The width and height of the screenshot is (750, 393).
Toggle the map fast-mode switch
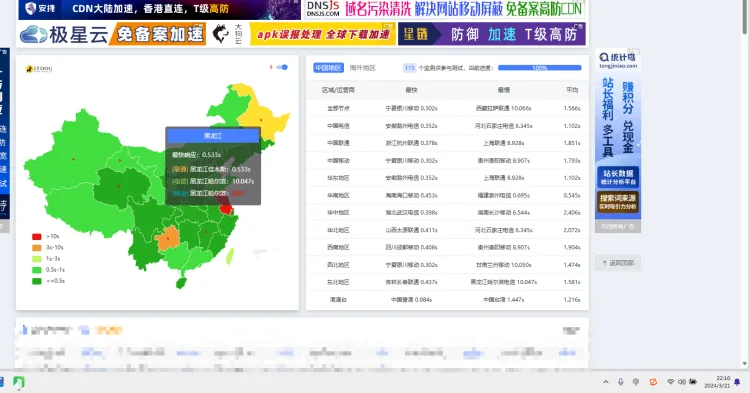(x=283, y=67)
